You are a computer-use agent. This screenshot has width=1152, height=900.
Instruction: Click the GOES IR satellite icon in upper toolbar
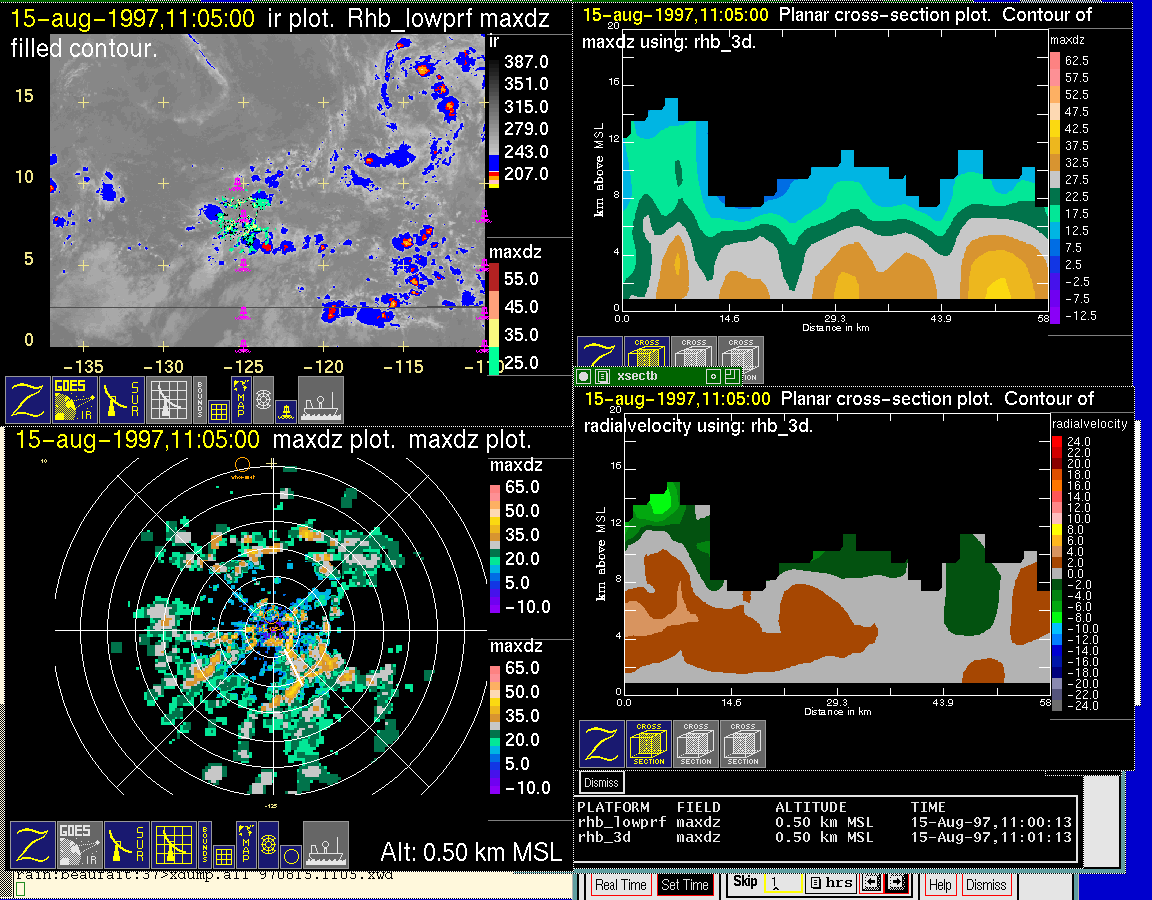click(75, 399)
